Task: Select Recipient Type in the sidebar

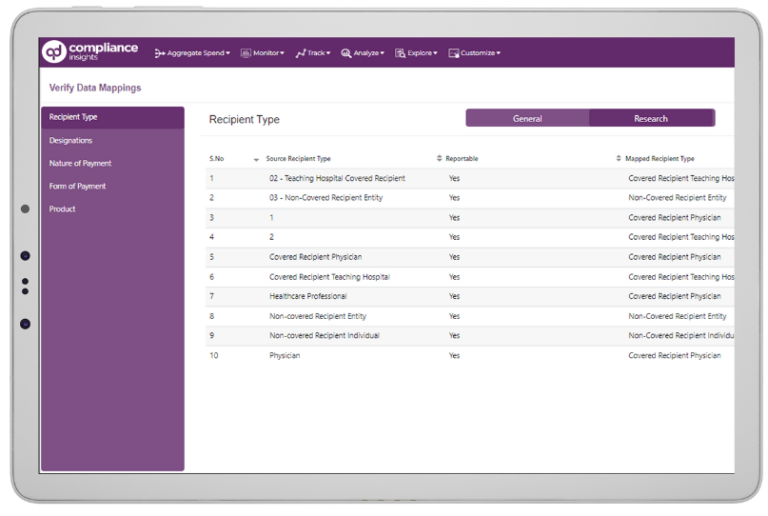Action: click(113, 117)
